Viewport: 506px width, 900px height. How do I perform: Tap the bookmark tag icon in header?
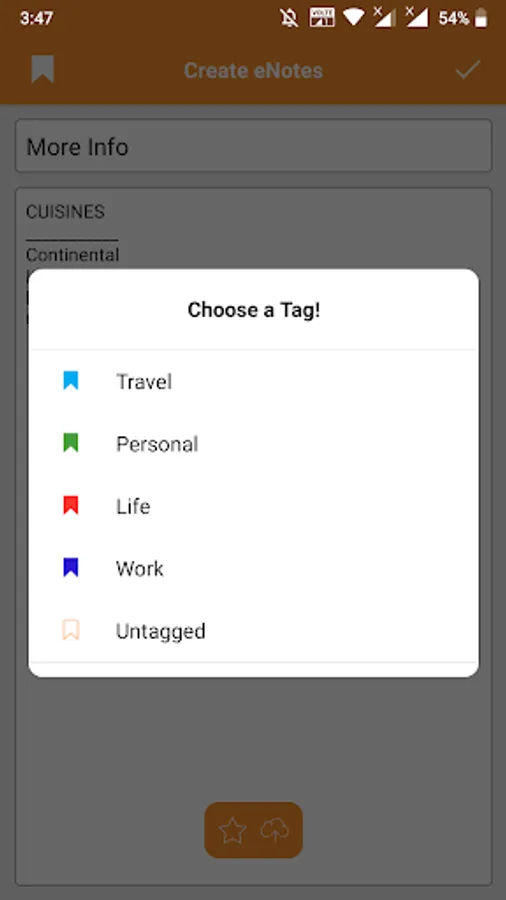tap(42, 70)
